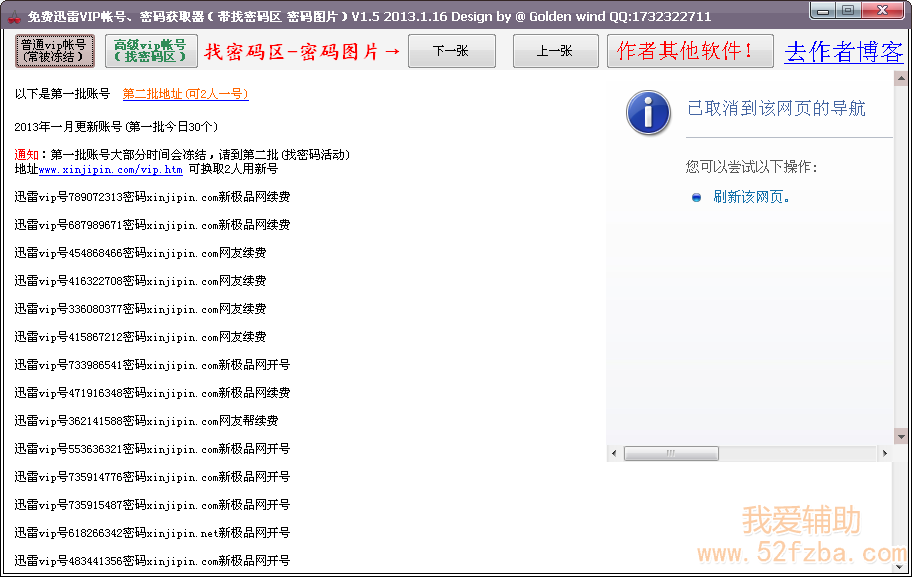
Task: Select account line 454868466
Action: point(140,253)
